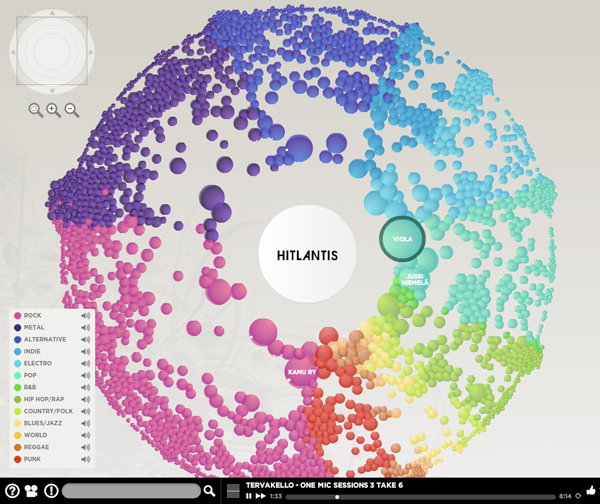Click the 1:33 elapsed time
This screenshot has height=504, width=600.
click(x=276, y=496)
